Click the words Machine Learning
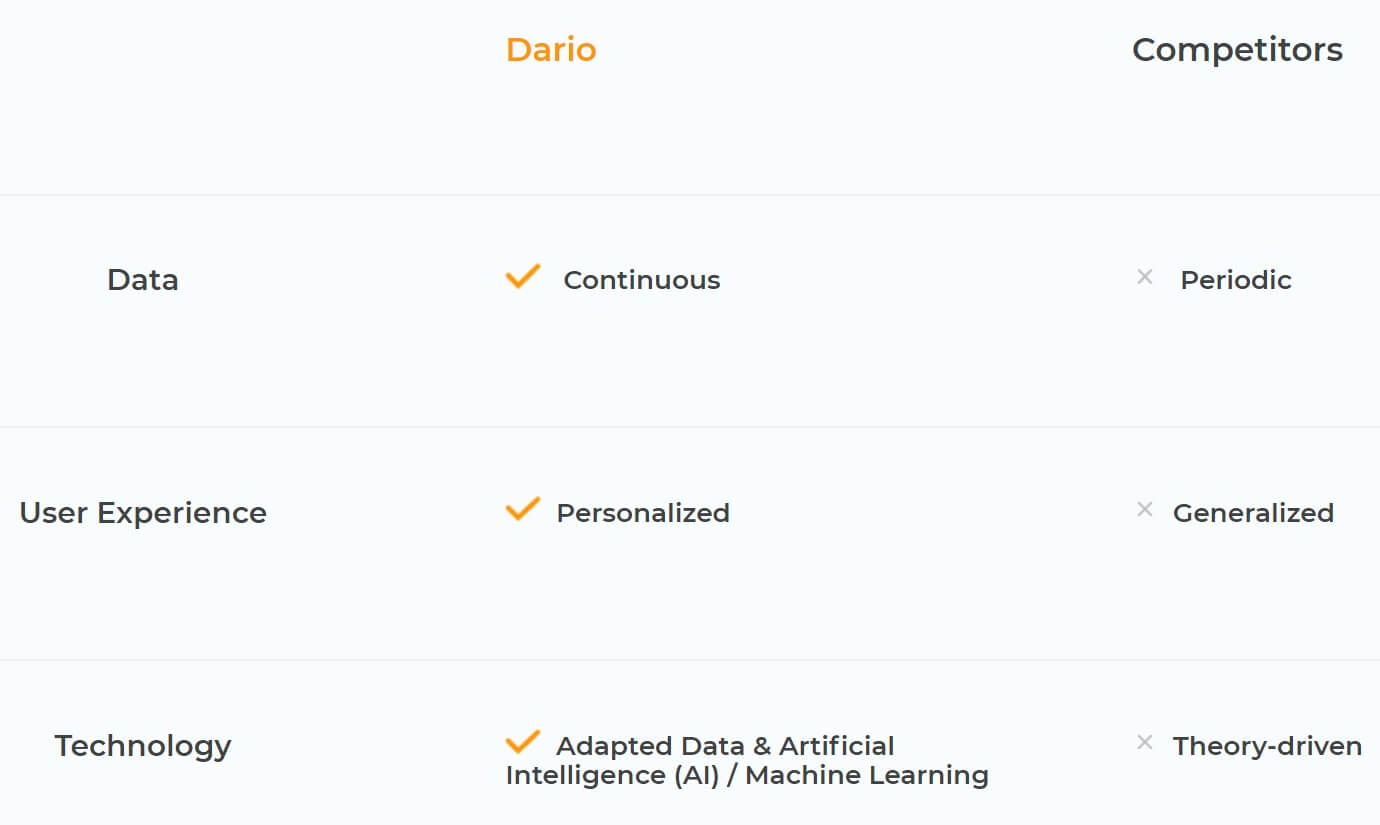 click(867, 775)
